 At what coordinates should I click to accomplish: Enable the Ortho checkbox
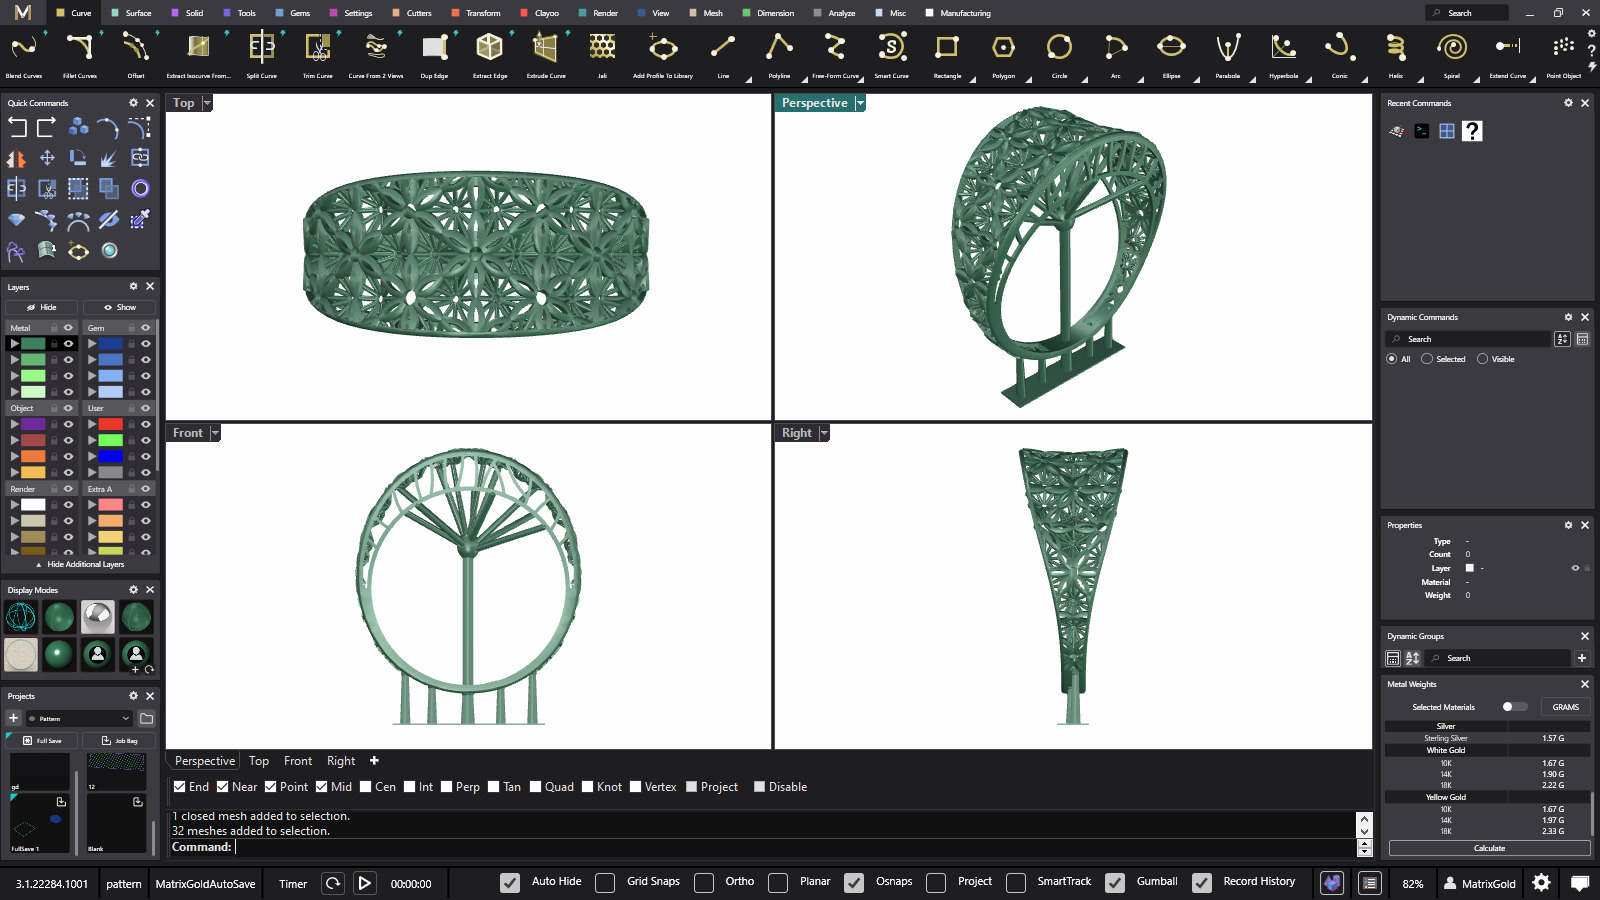coord(704,882)
